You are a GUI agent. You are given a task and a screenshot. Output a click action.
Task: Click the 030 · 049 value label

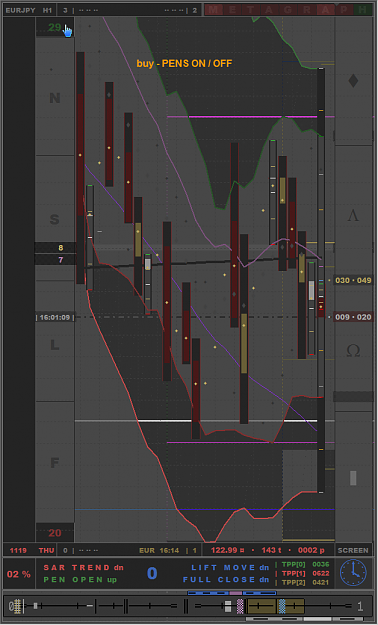click(353, 281)
